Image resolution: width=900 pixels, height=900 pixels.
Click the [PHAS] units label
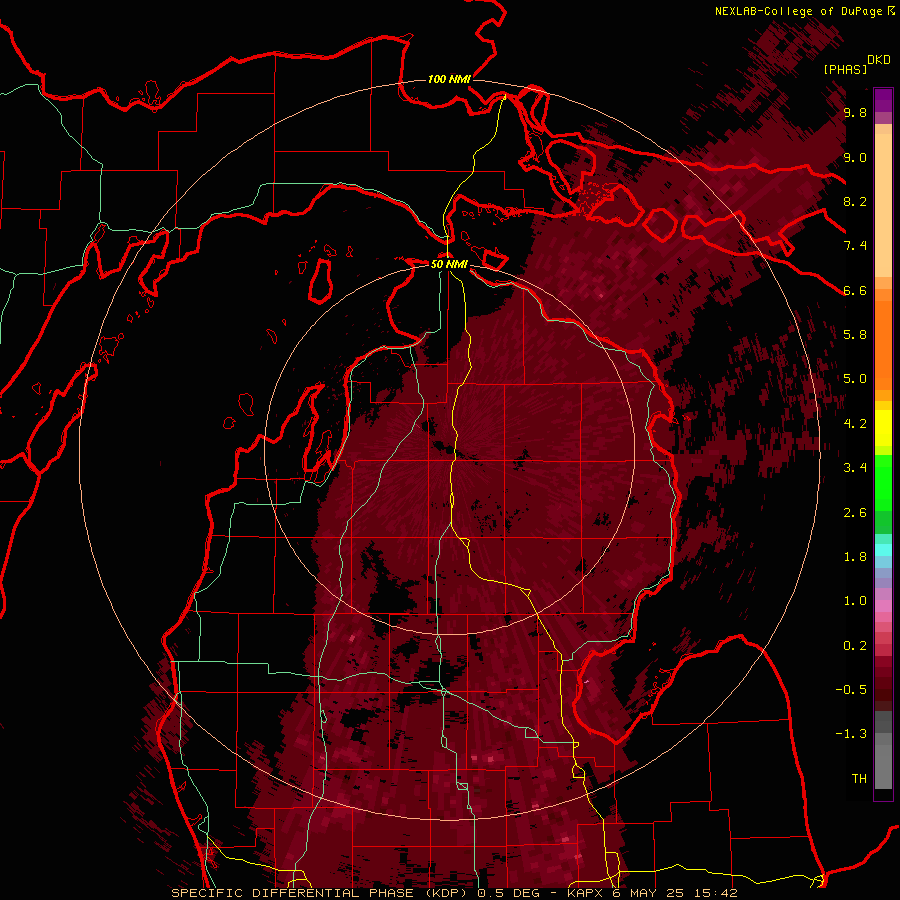[845, 69]
